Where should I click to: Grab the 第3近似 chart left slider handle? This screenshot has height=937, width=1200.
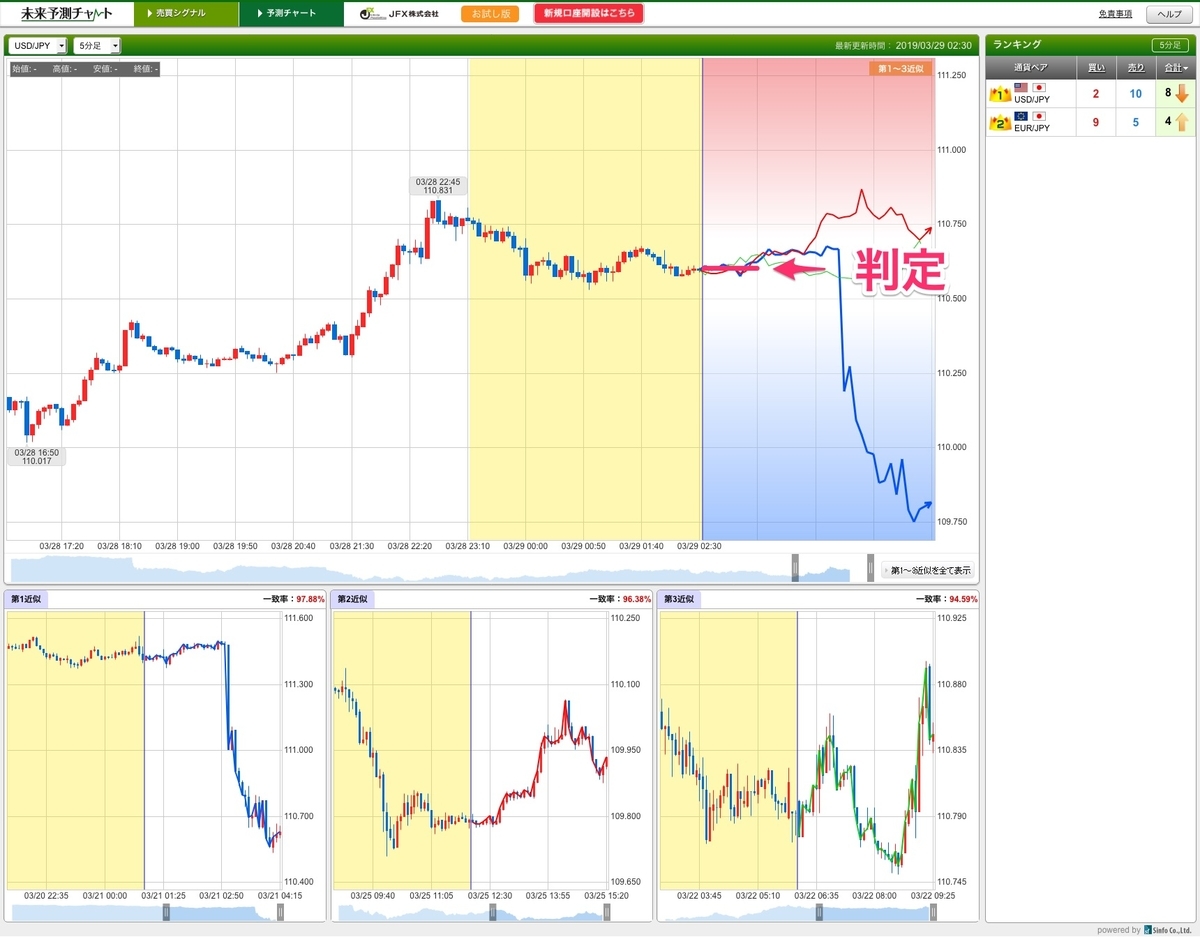click(820, 912)
